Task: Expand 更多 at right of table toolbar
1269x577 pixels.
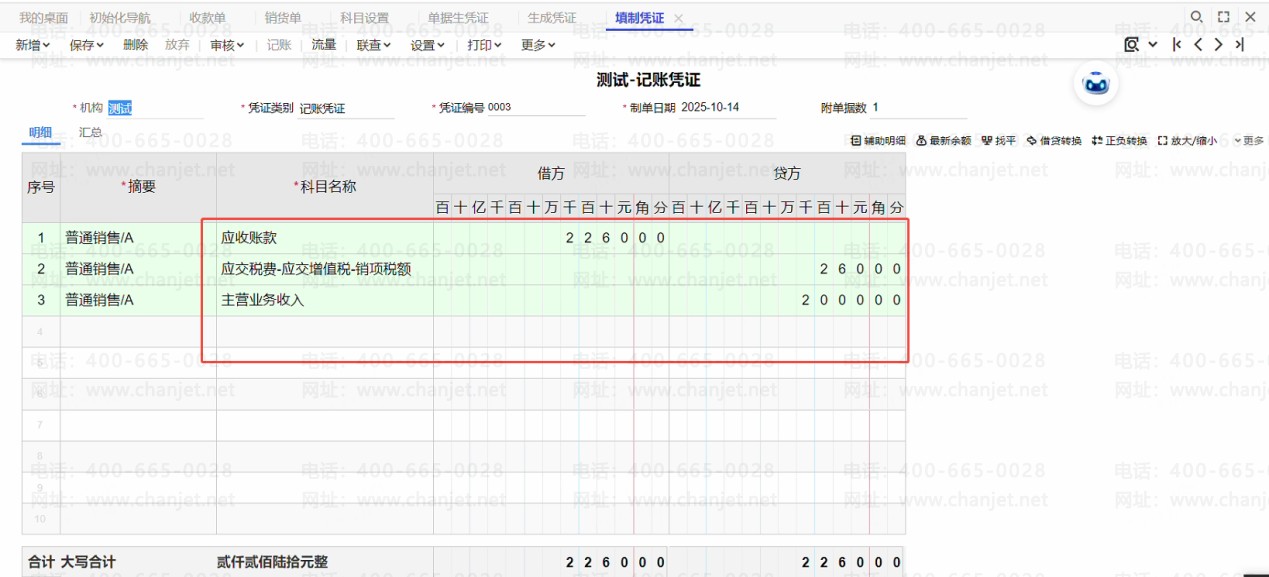Action: (1249, 141)
